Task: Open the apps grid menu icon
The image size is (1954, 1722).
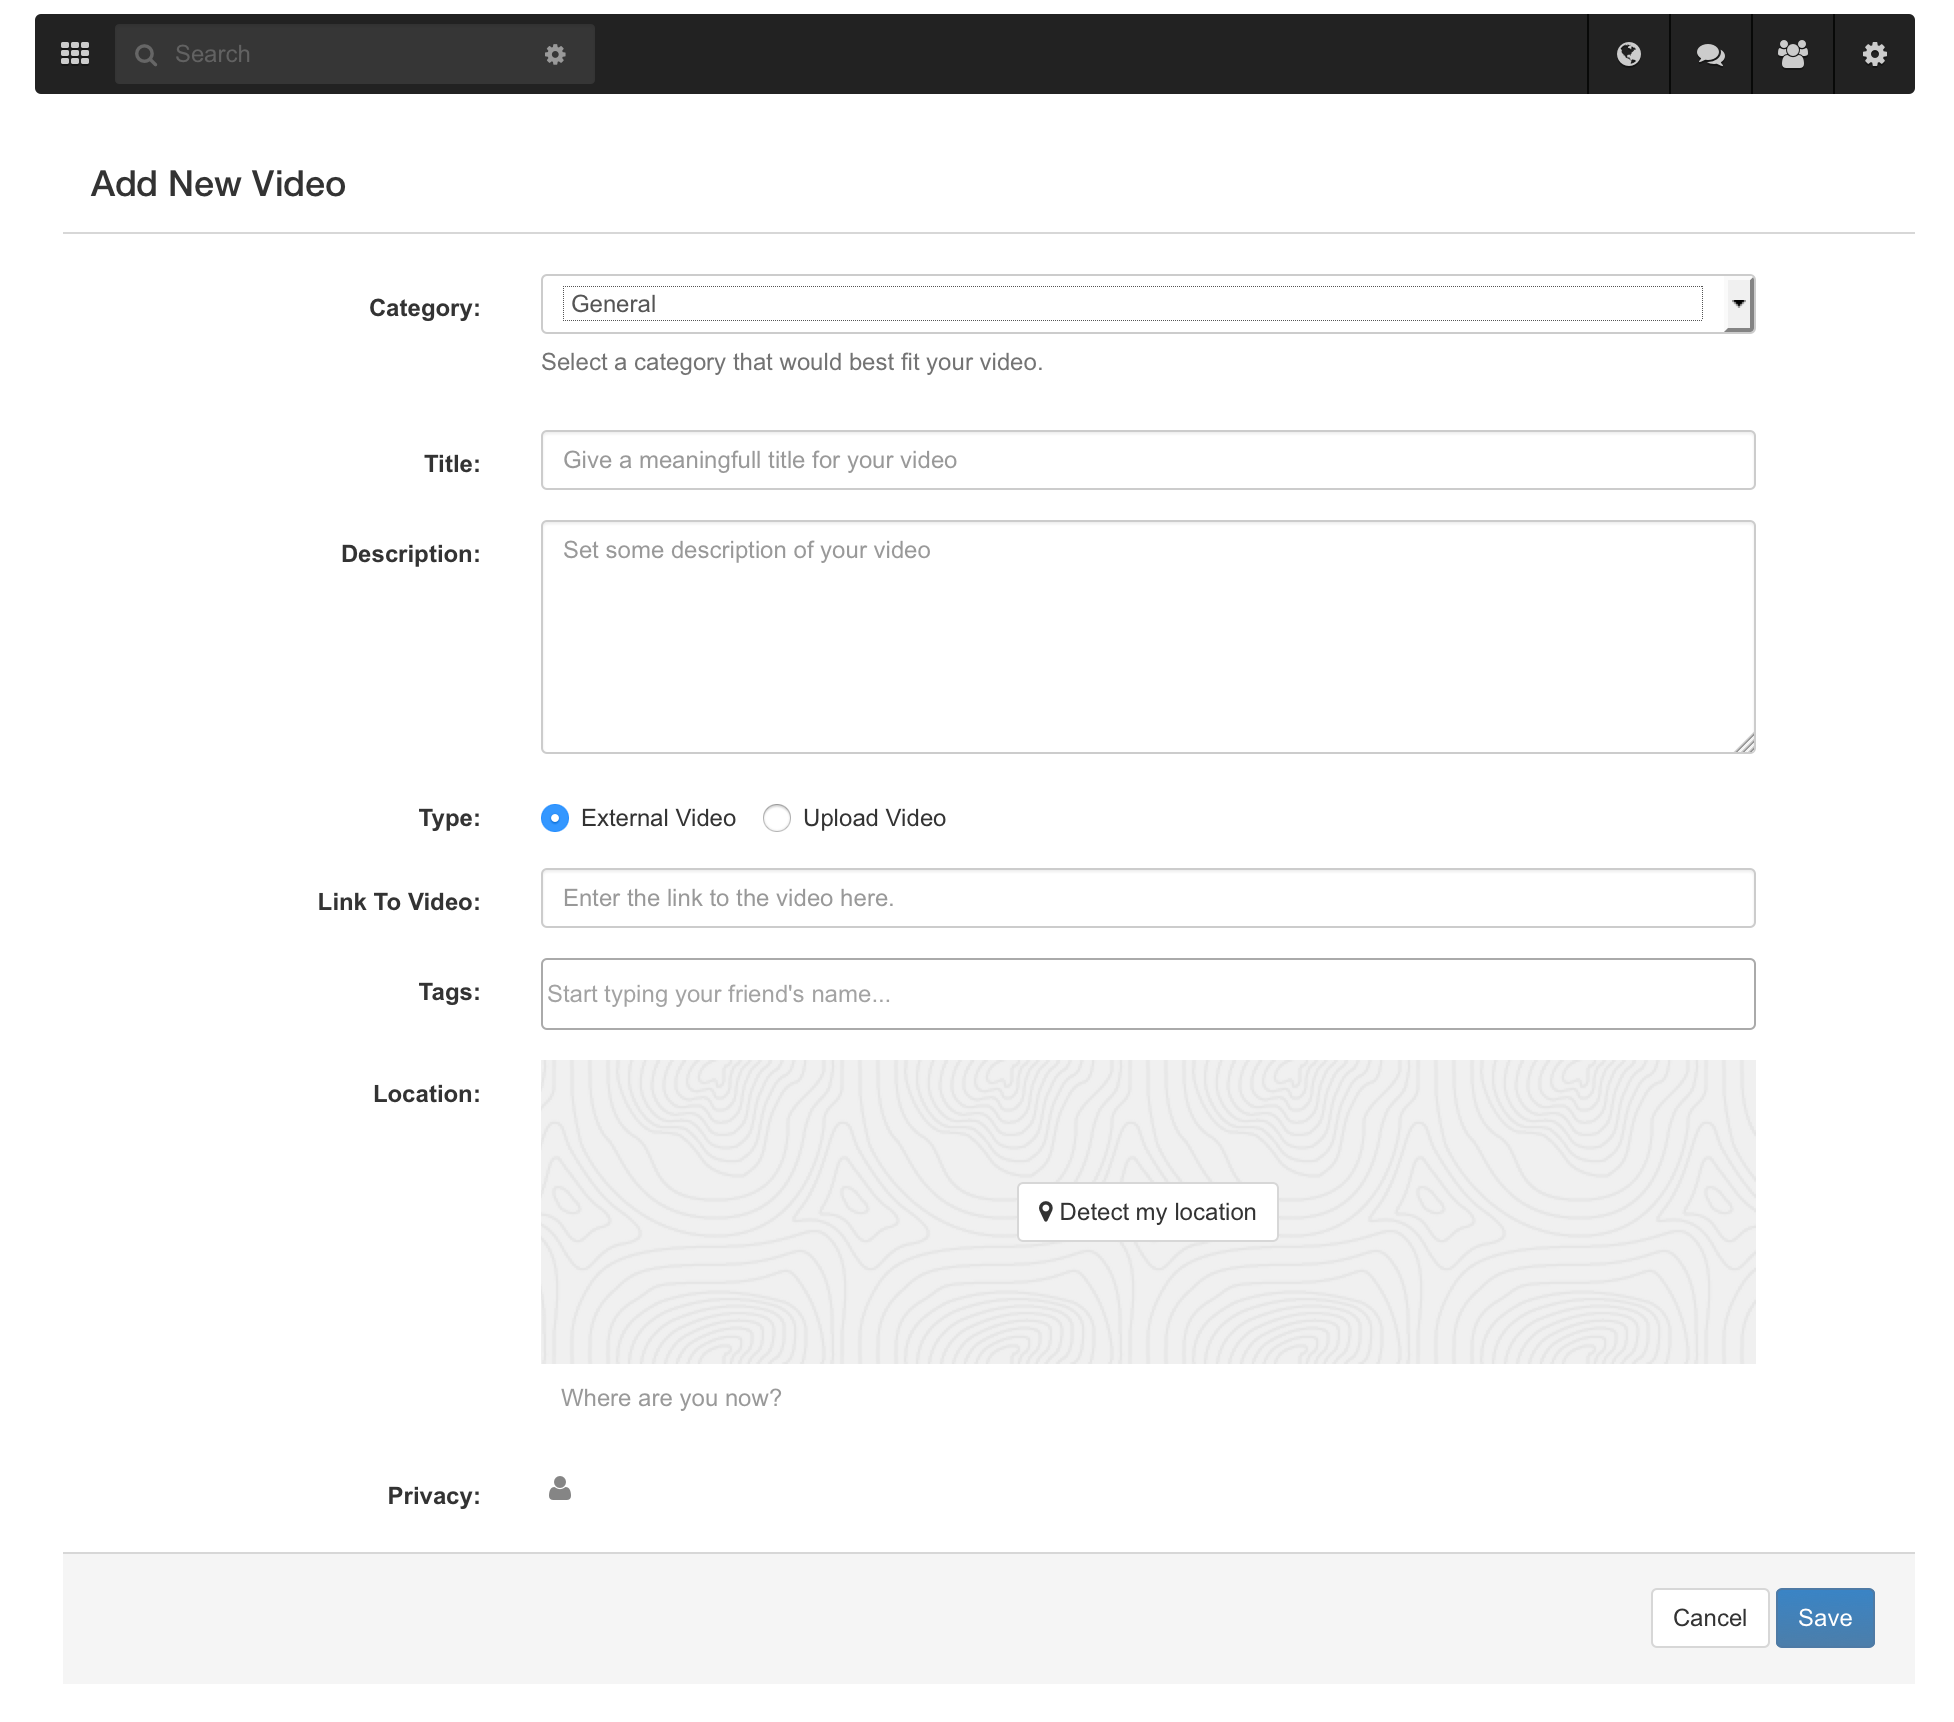Action: pyautogui.click(x=75, y=54)
